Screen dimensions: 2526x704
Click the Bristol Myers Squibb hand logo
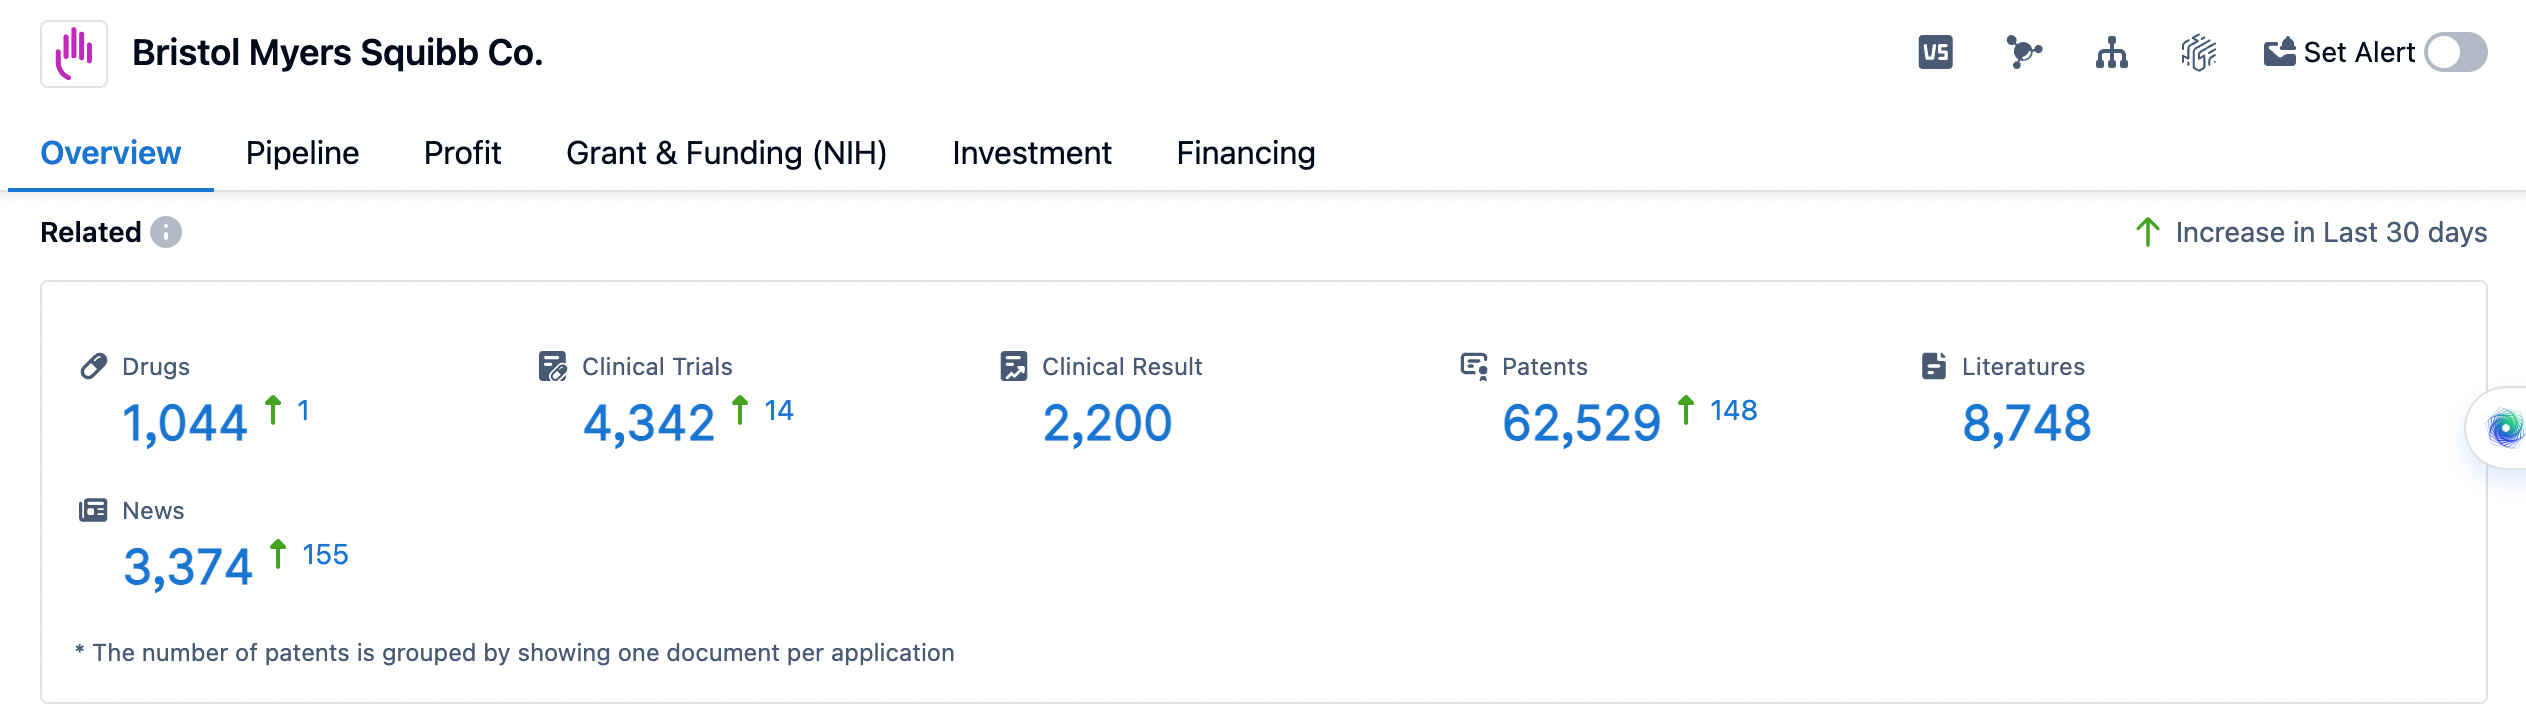(74, 53)
